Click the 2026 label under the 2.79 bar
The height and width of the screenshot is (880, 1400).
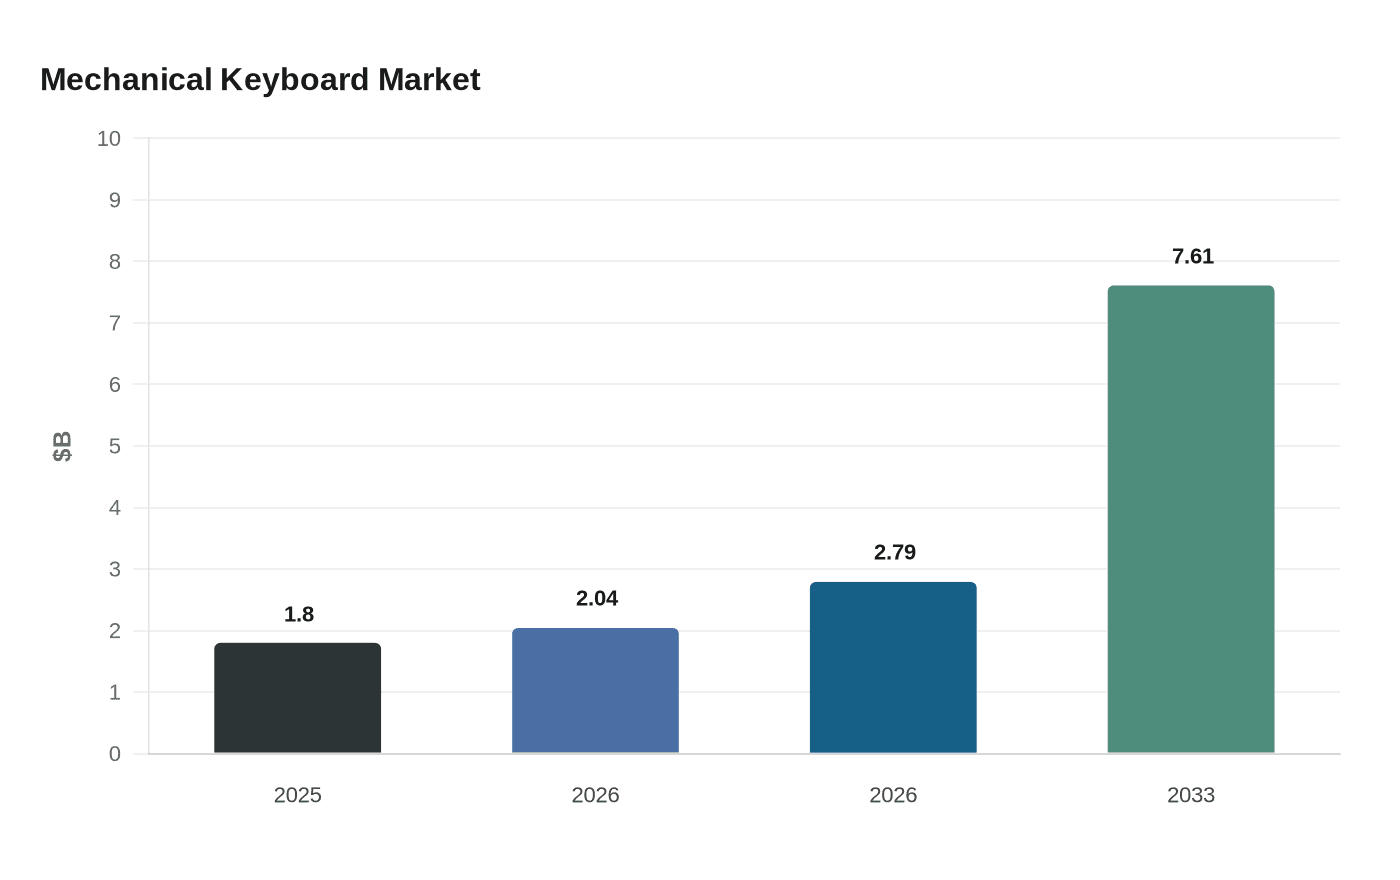coord(893,795)
